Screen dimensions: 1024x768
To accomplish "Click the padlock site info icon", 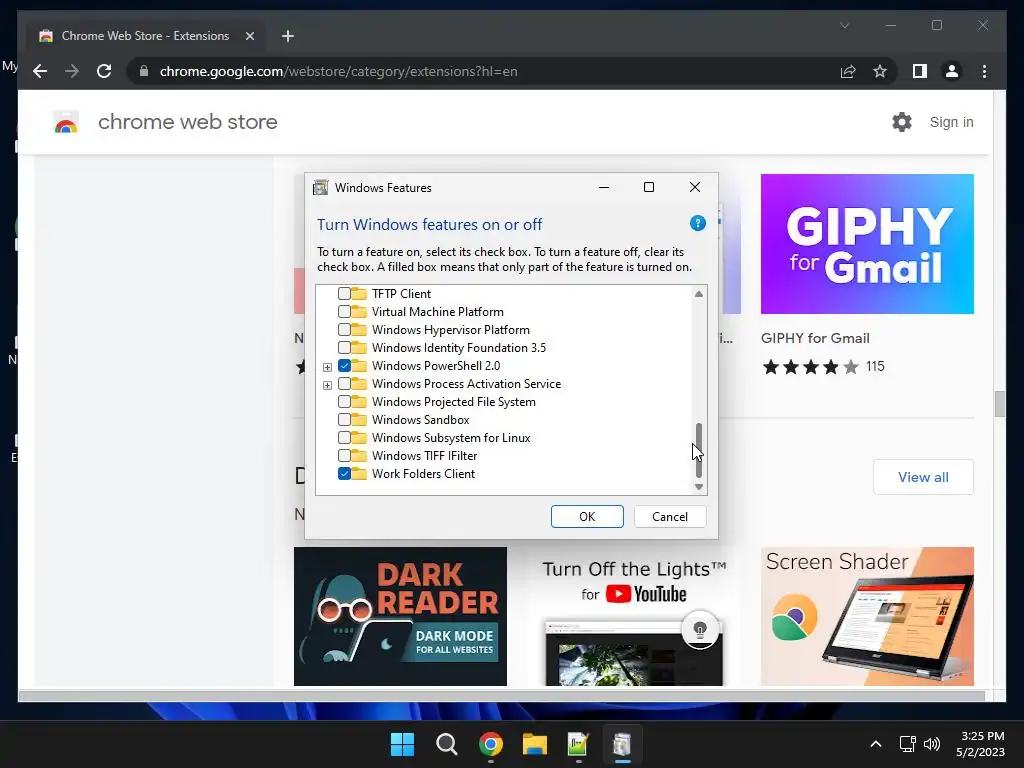I will (x=144, y=71).
